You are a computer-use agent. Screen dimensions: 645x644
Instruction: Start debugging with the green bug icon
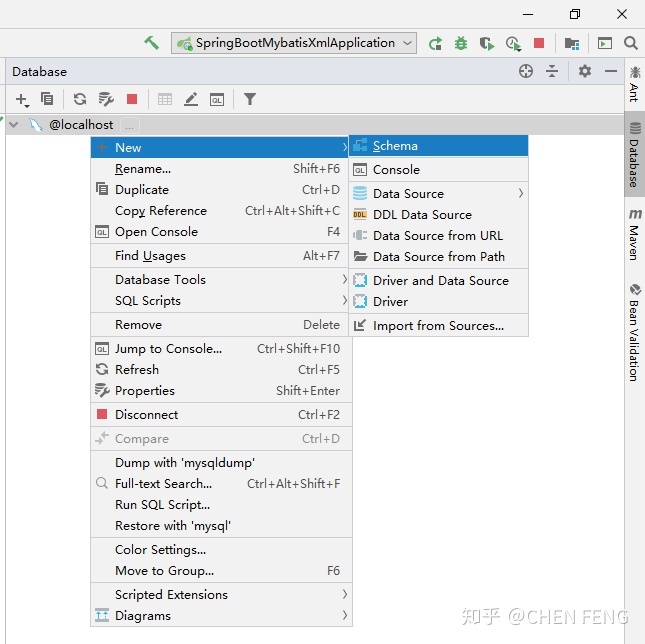461,43
